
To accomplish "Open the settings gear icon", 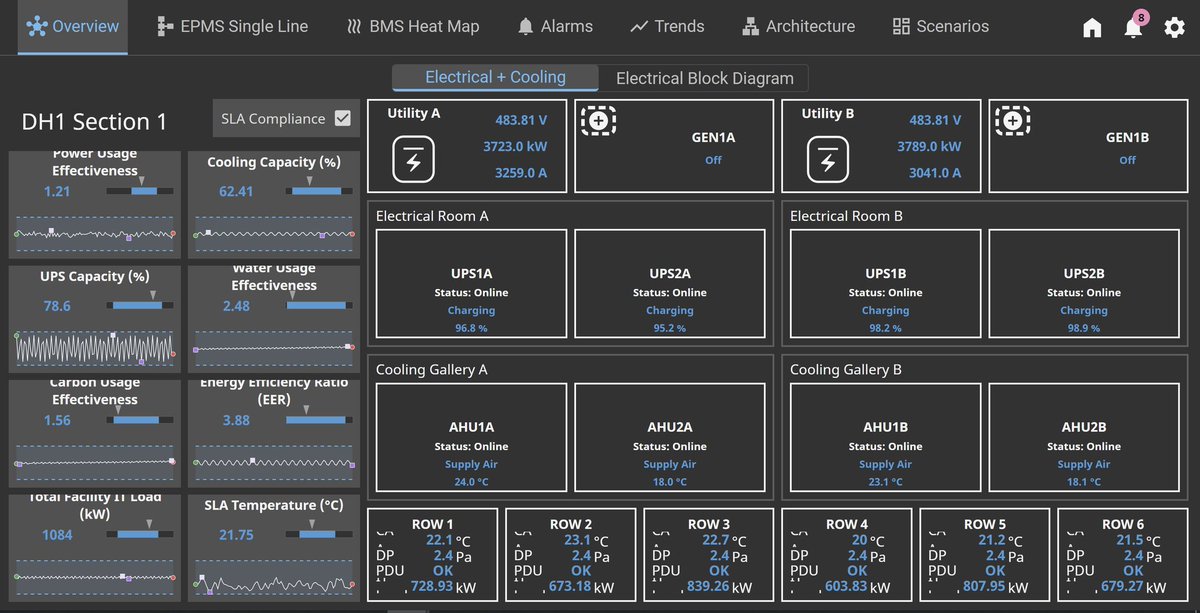I will pos(1175,28).
